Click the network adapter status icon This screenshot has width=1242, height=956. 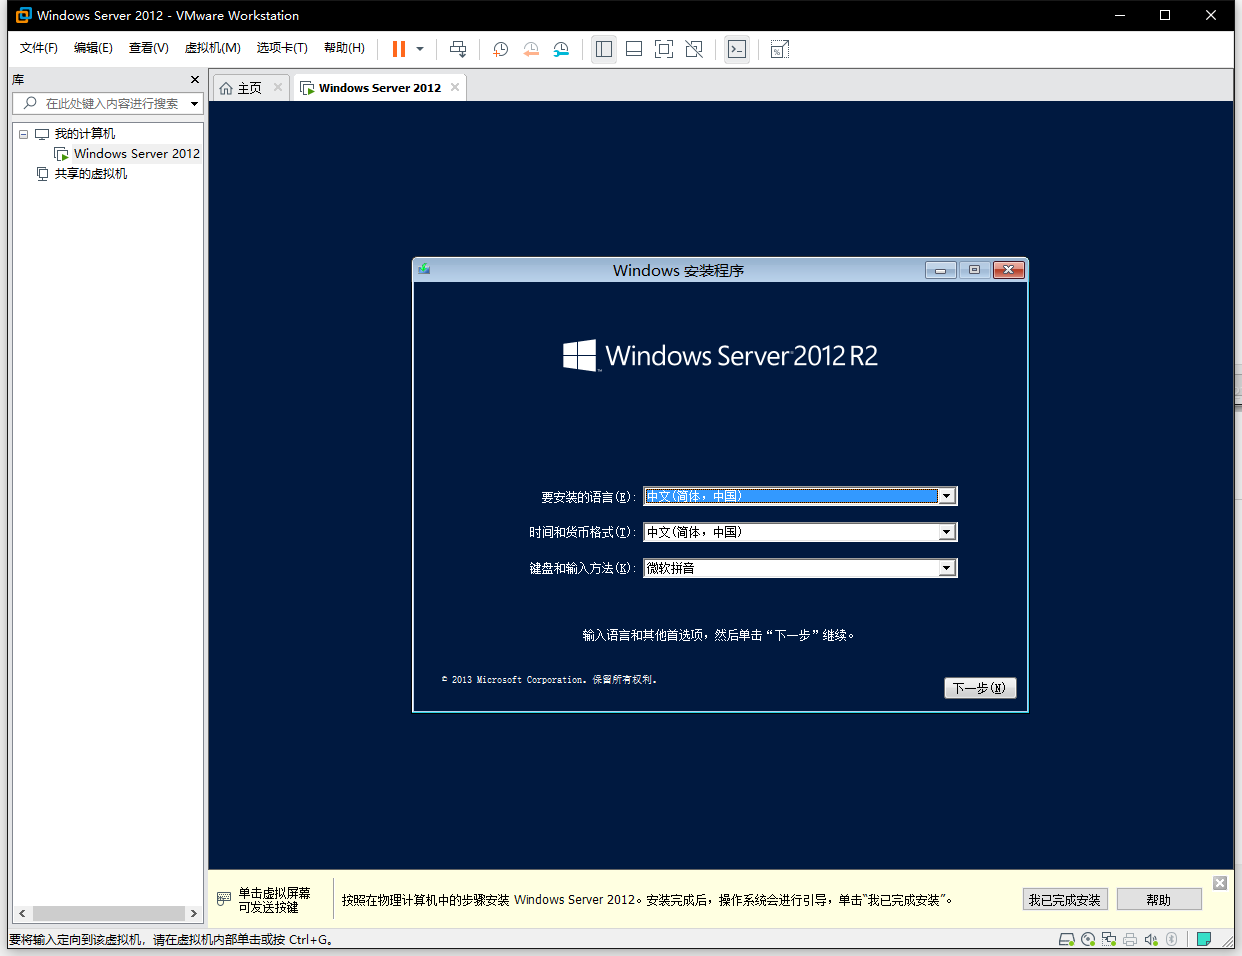[1109, 939]
